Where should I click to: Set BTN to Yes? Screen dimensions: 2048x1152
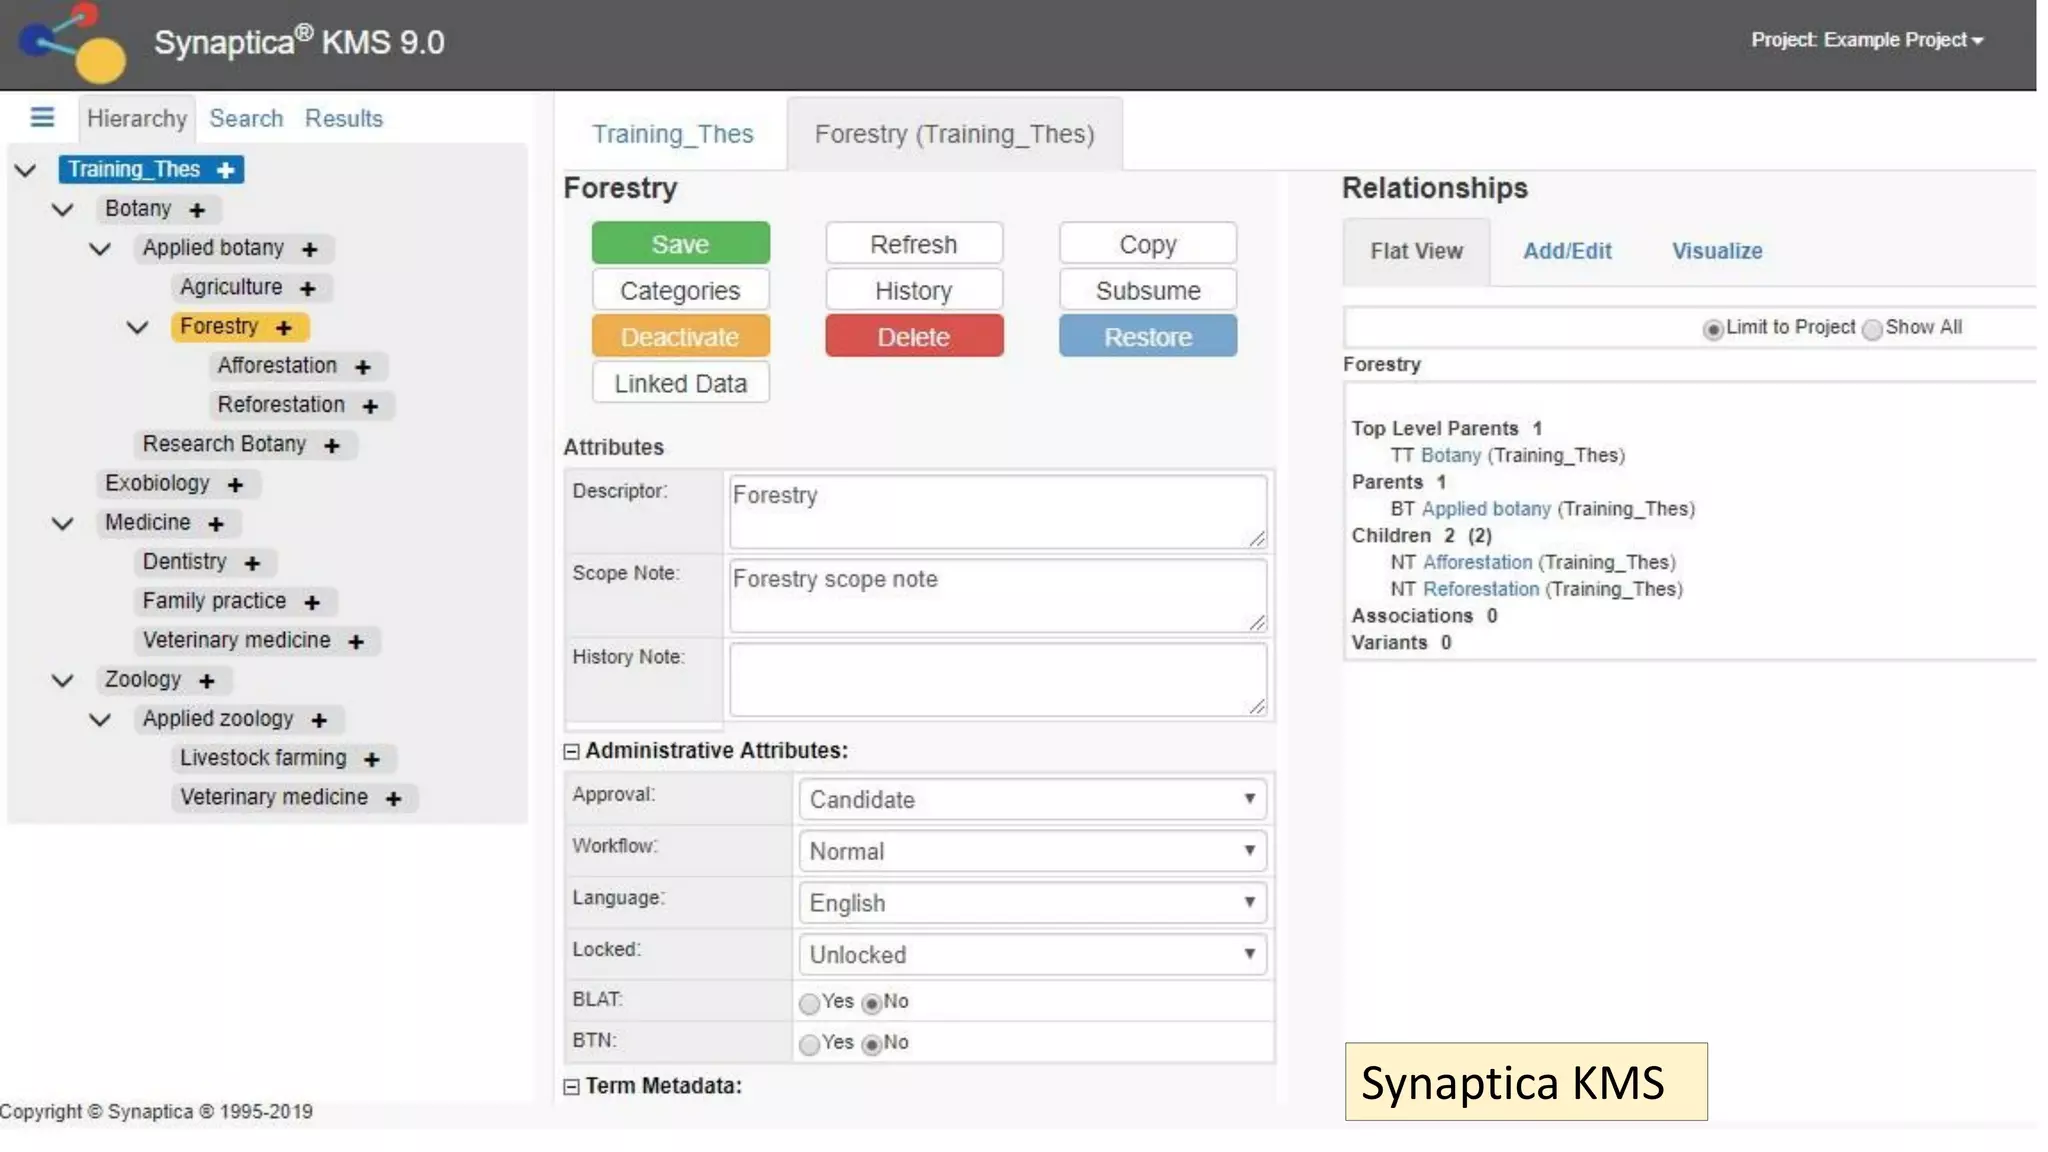(x=809, y=1044)
